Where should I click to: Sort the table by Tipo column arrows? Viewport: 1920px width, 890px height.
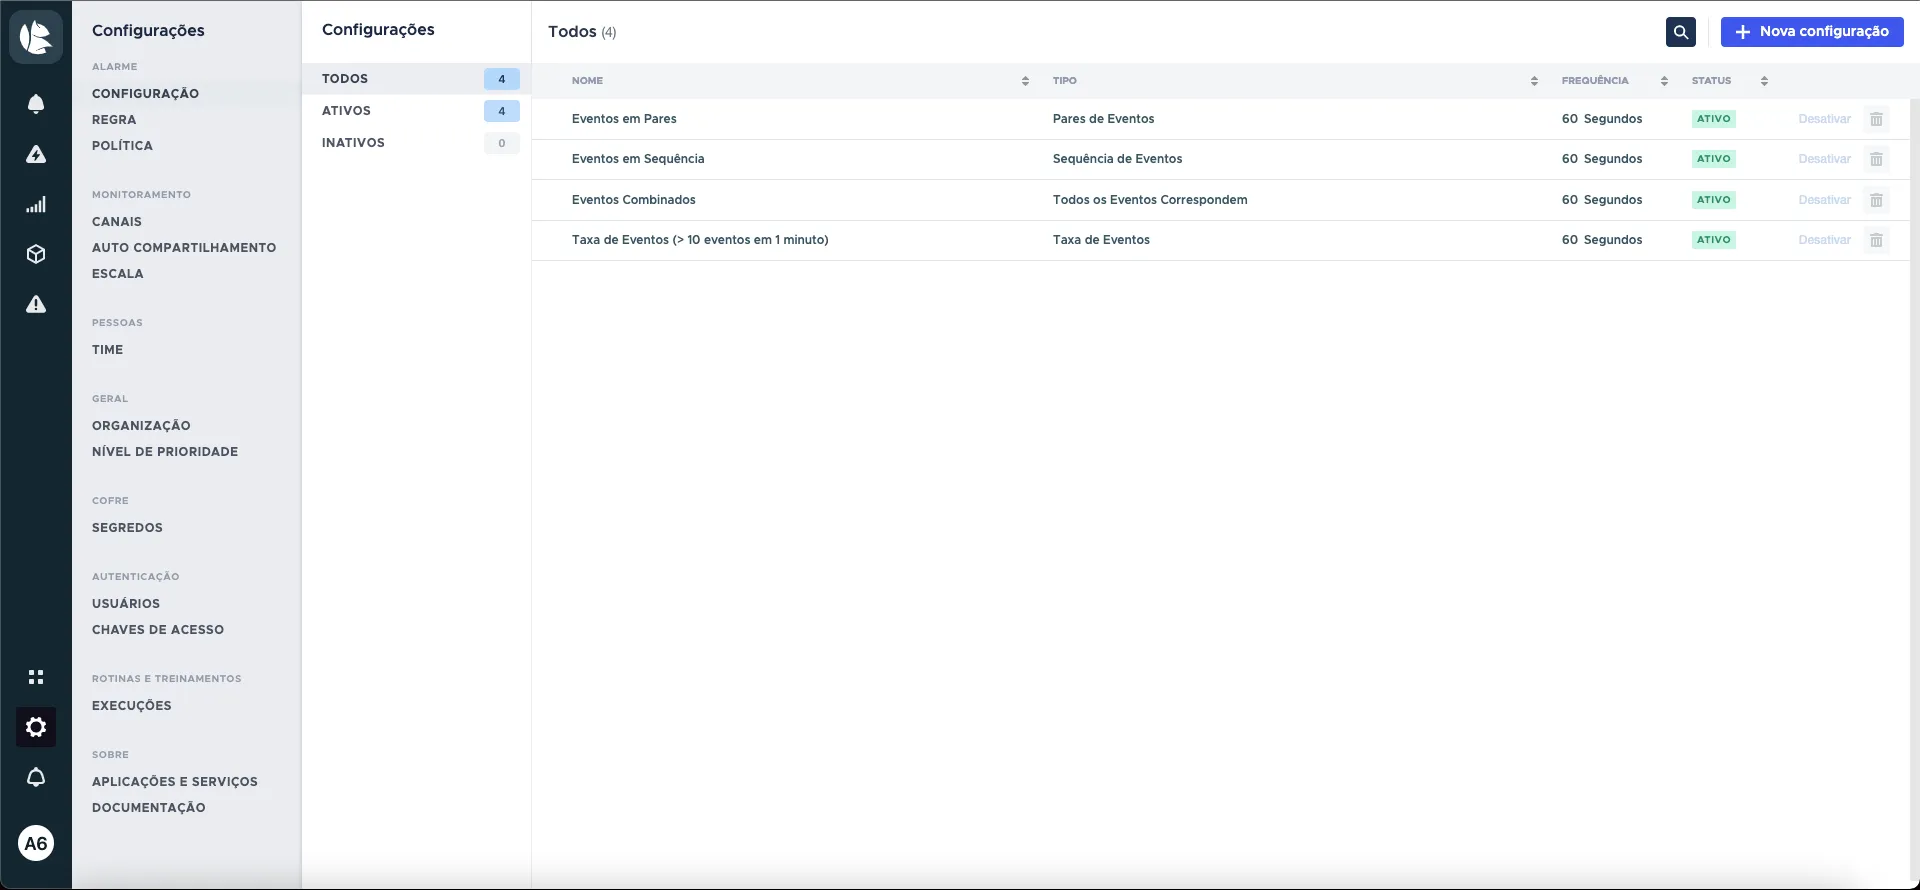[1534, 81]
